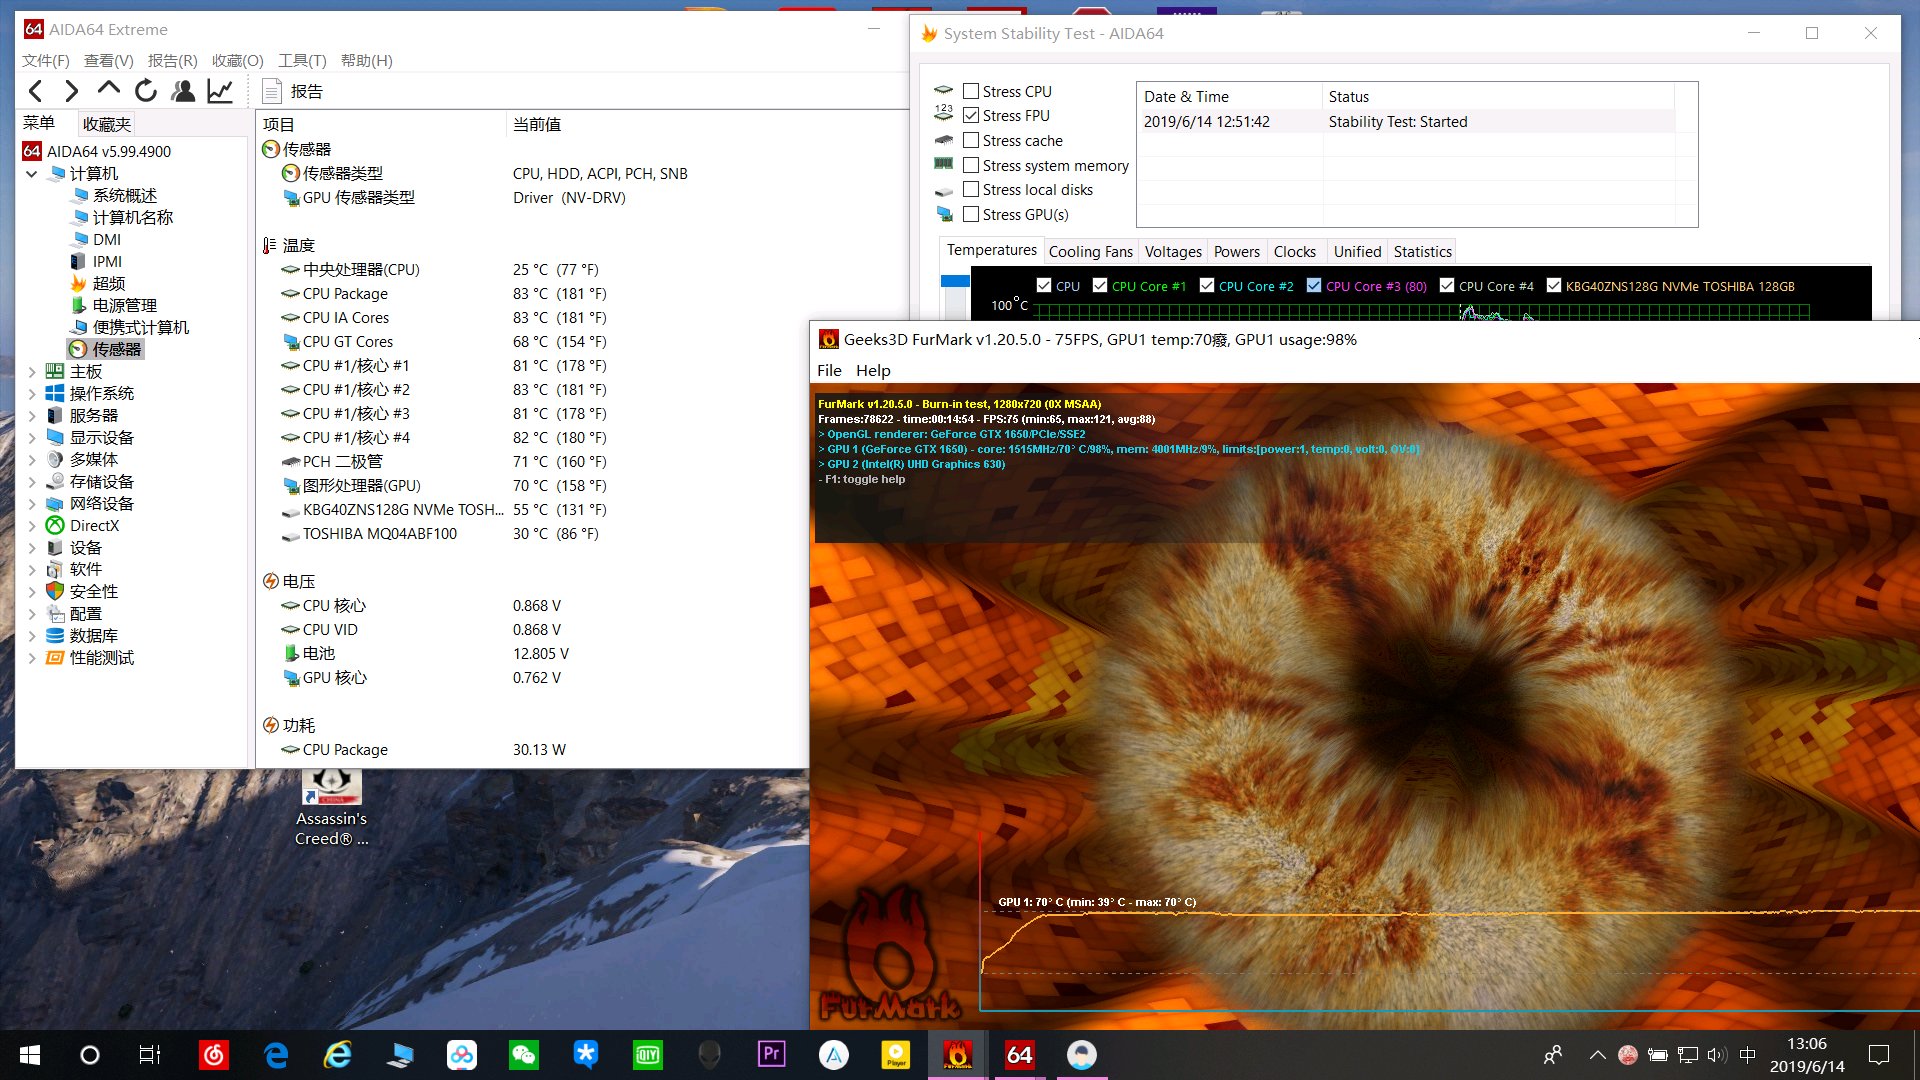Enable the Stress CPU checkbox
Screen dimensions: 1920x1080
971,91
